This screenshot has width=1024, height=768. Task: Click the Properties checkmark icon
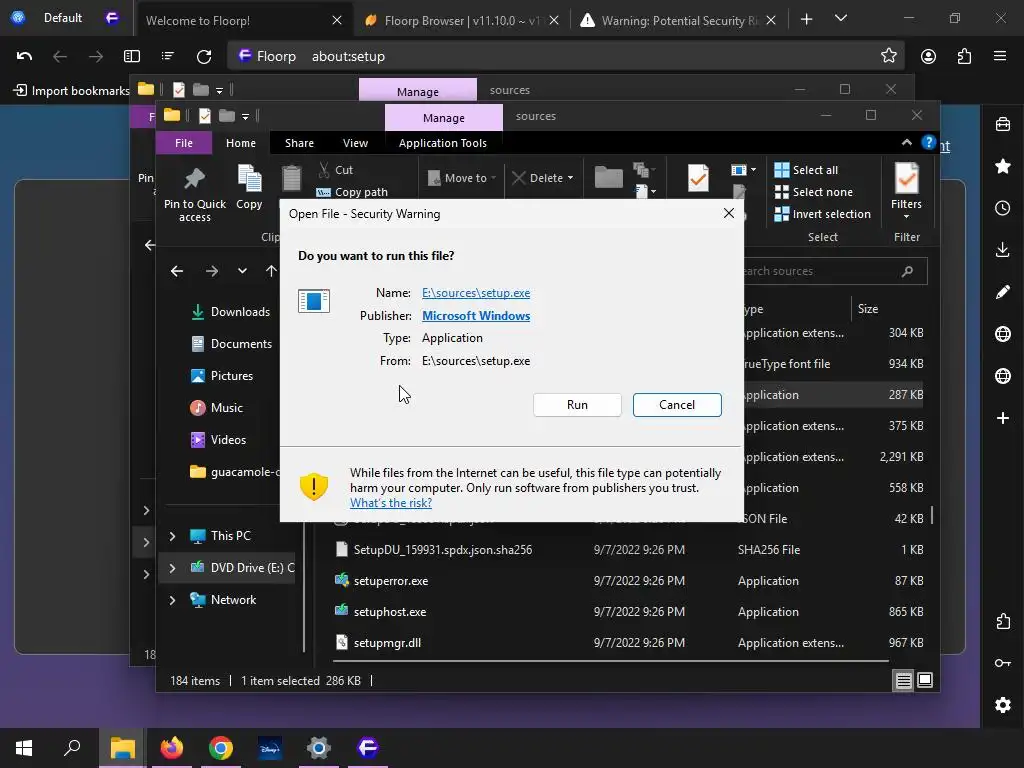(698, 178)
